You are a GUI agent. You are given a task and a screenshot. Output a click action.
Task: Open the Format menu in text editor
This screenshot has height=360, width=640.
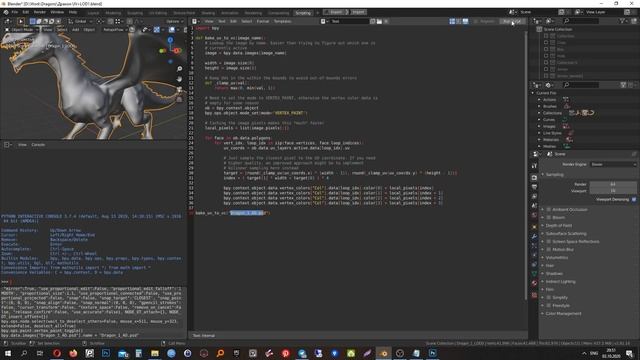click(x=263, y=21)
